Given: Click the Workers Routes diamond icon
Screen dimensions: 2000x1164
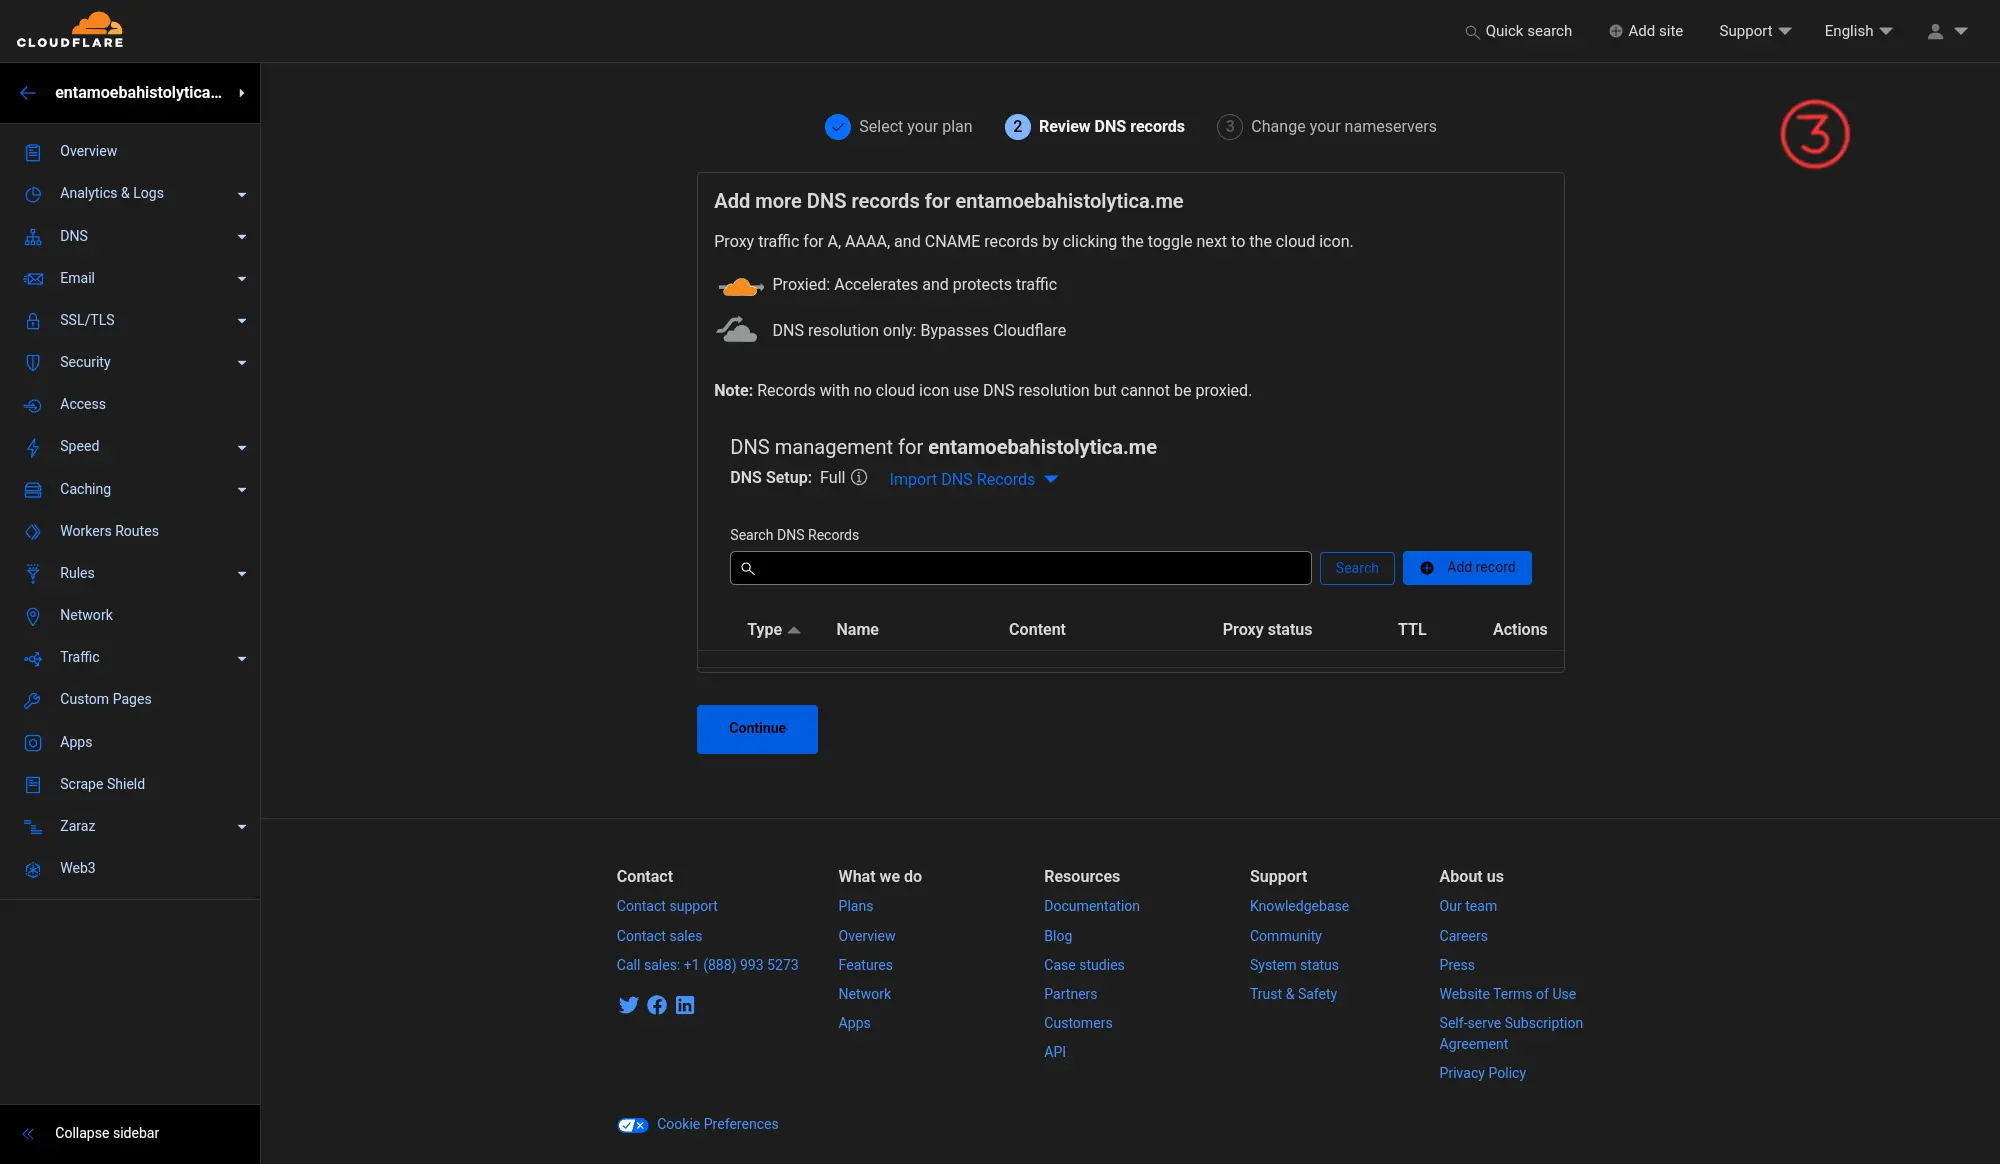Looking at the screenshot, I should (x=33, y=532).
